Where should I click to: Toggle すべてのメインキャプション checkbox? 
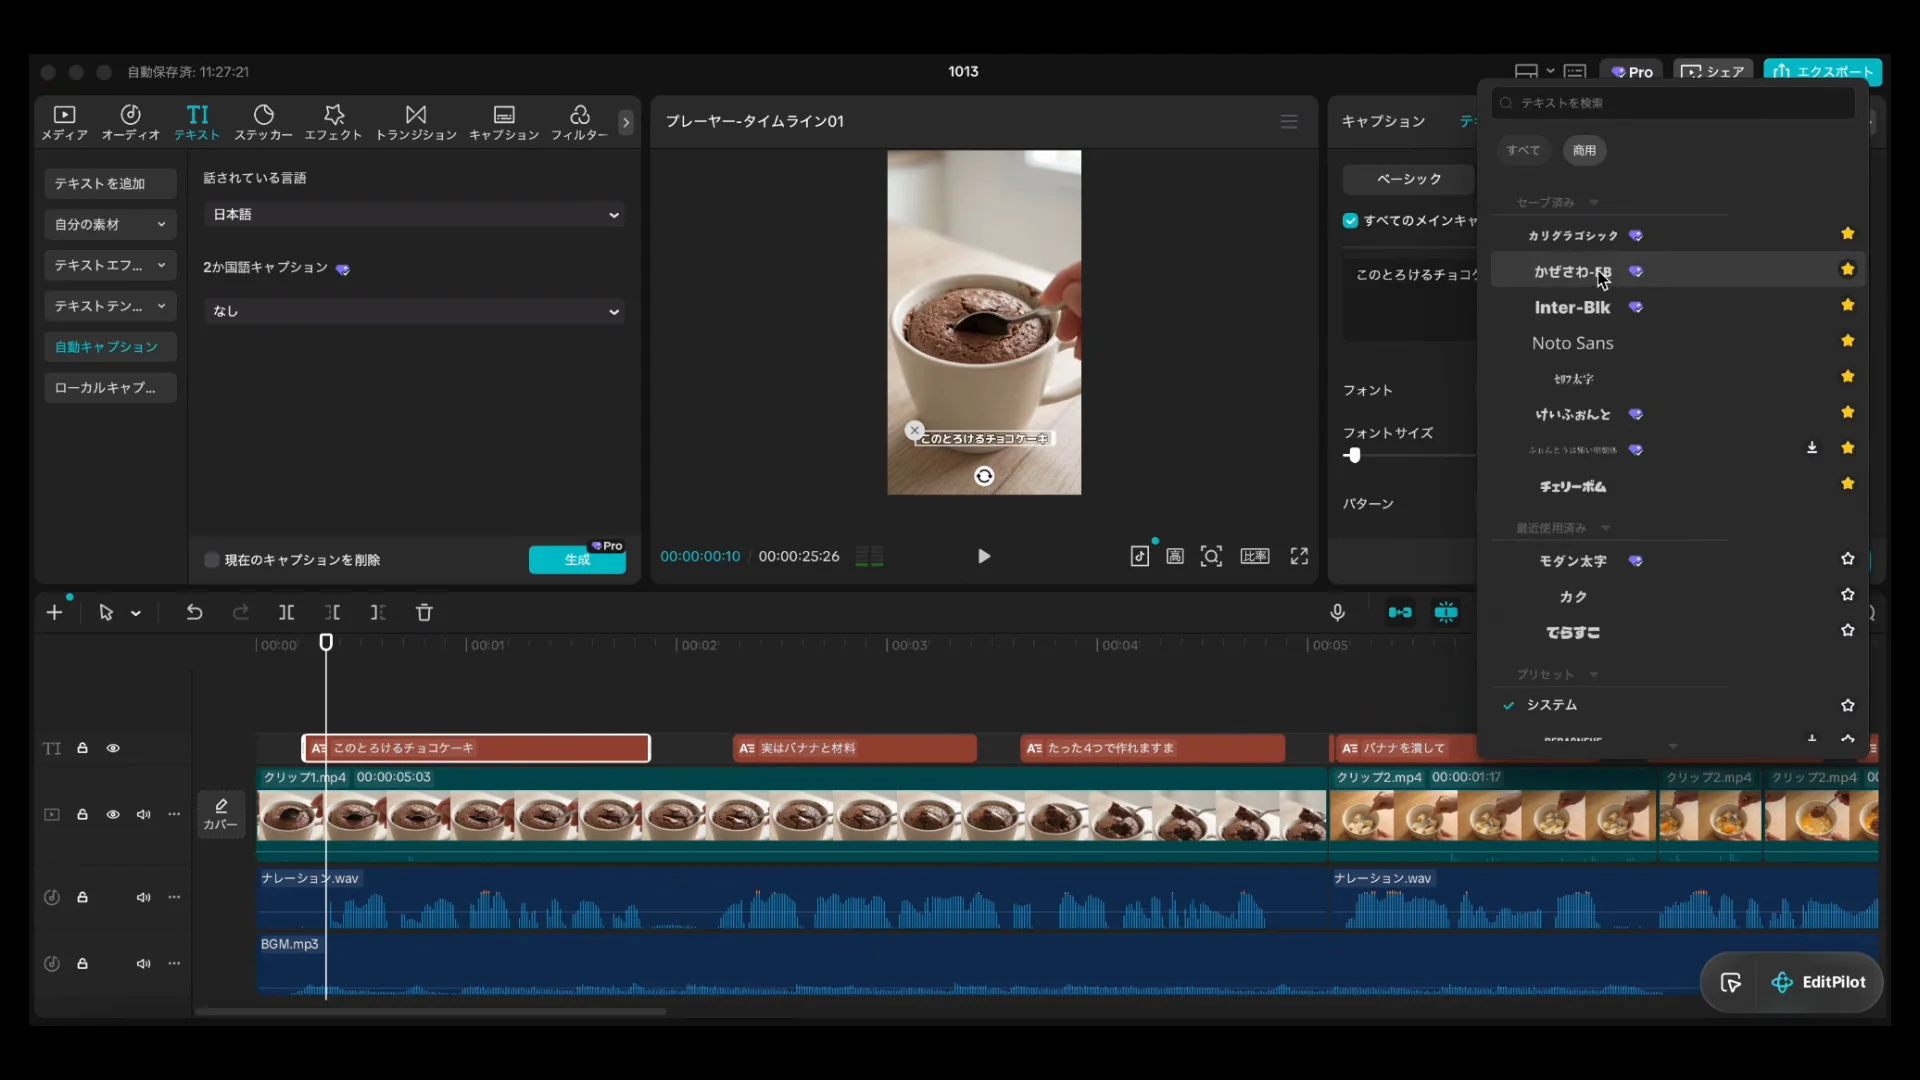coord(1350,220)
